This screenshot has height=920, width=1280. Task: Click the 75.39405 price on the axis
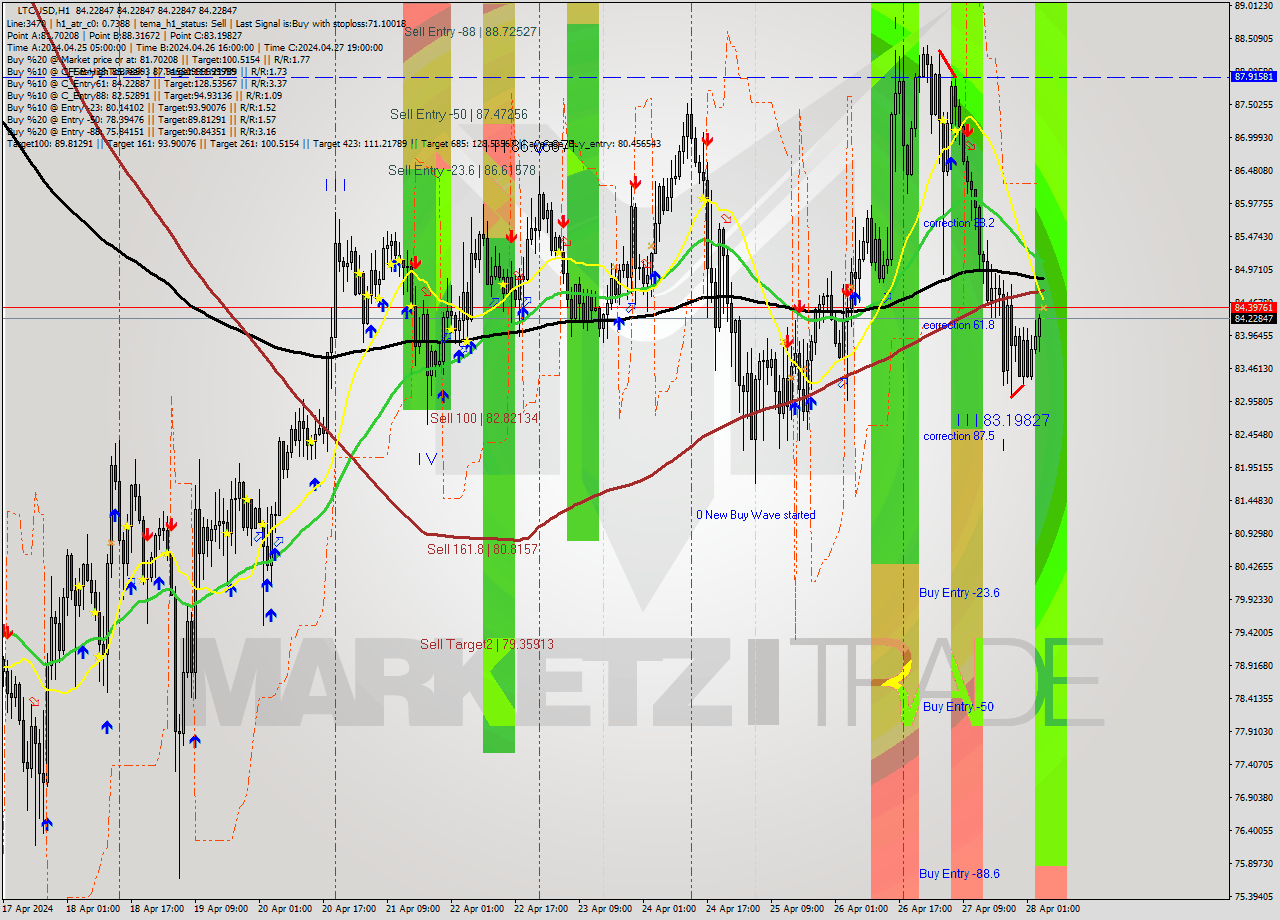1254,897
